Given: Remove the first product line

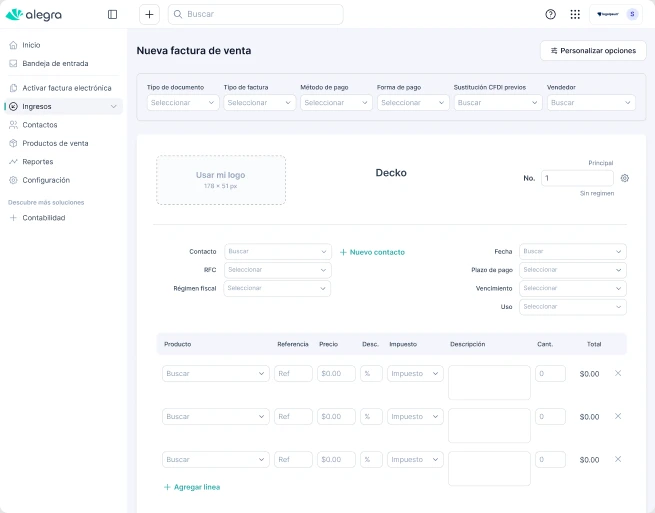Looking at the screenshot, I should 618,373.
